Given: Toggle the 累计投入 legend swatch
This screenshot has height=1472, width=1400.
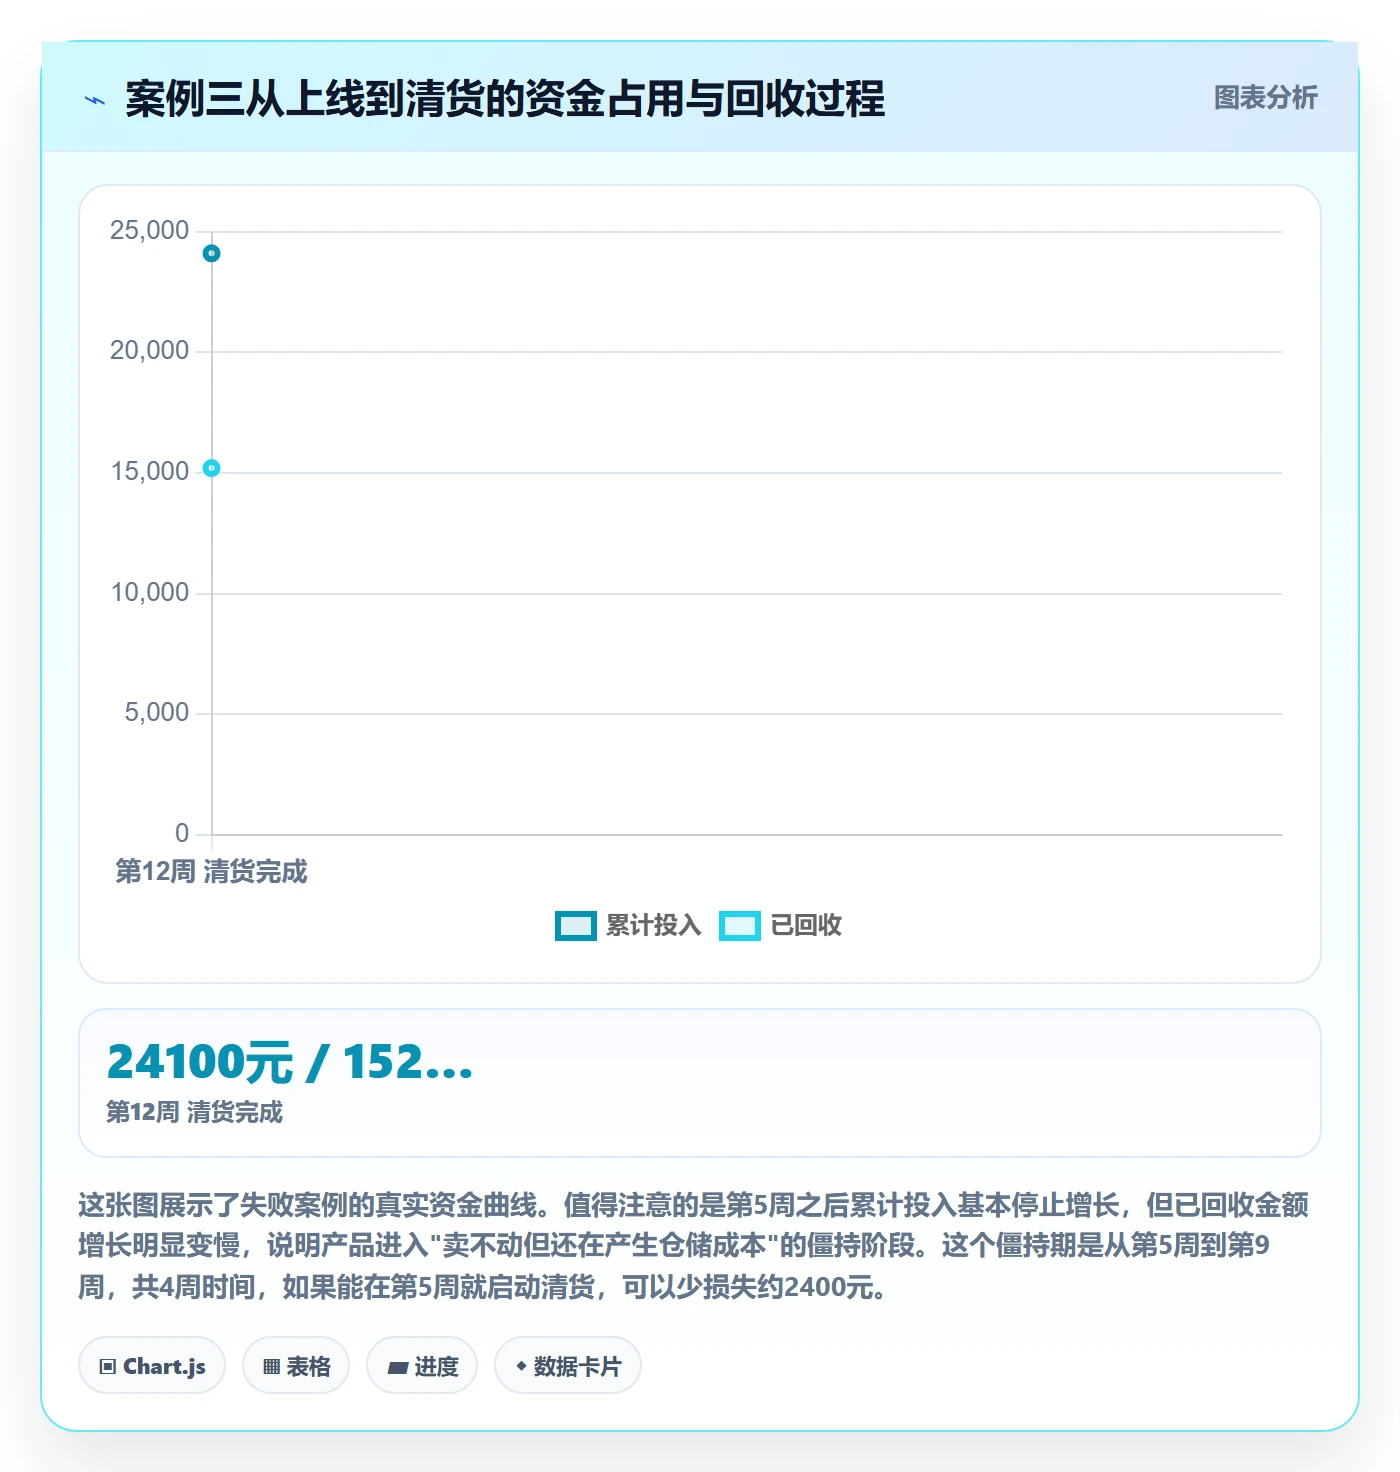Looking at the screenshot, I should [x=575, y=926].
